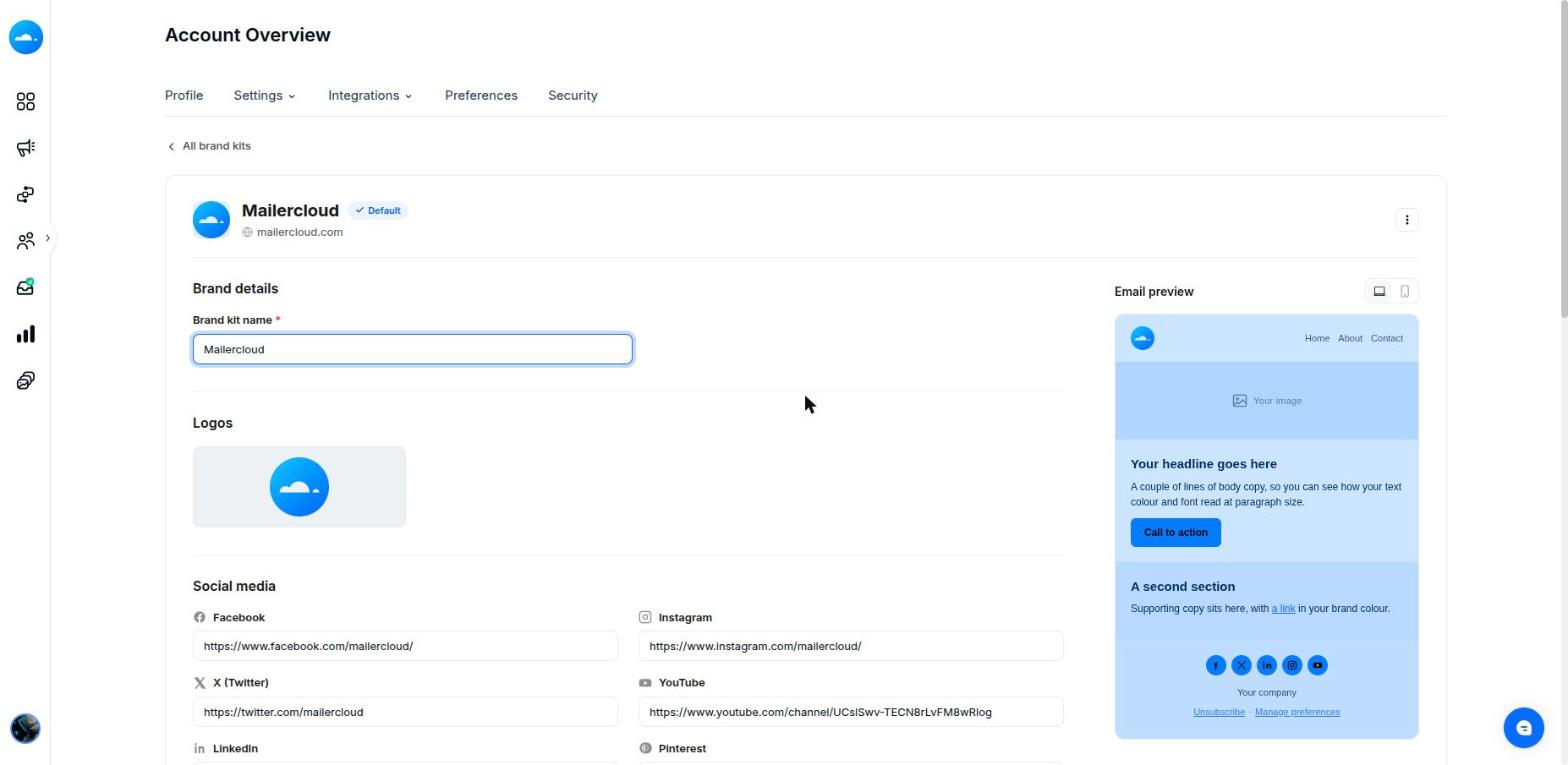Click the Brand kit name input field
1568x765 pixels.
coord(412,349)
